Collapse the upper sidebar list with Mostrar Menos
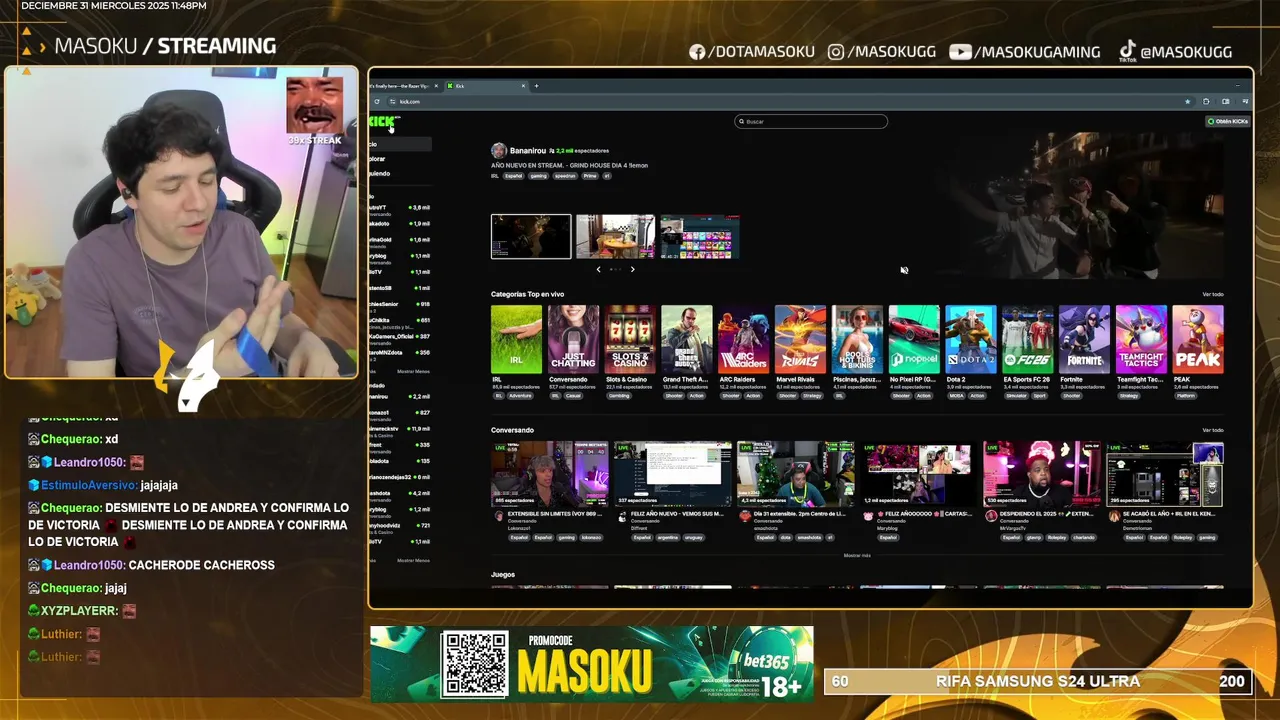The image size is (1280, 720). (413, 371)
